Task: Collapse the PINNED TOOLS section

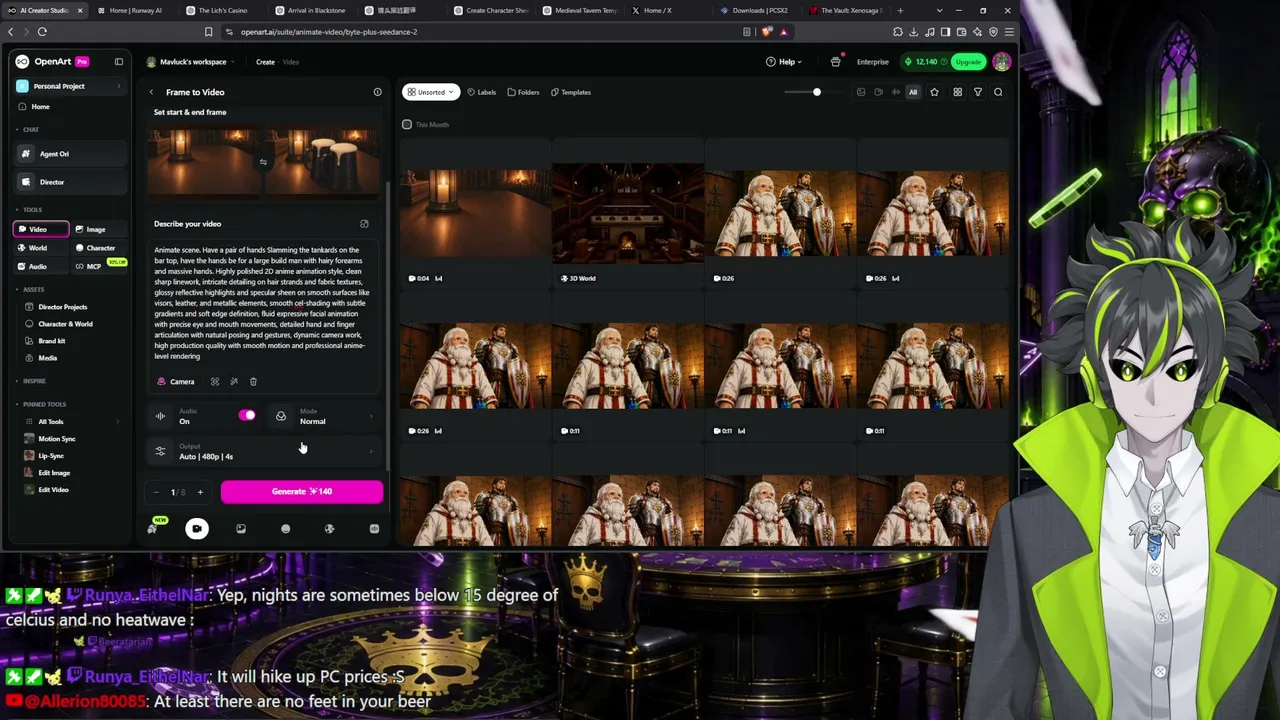Action: 41,404
